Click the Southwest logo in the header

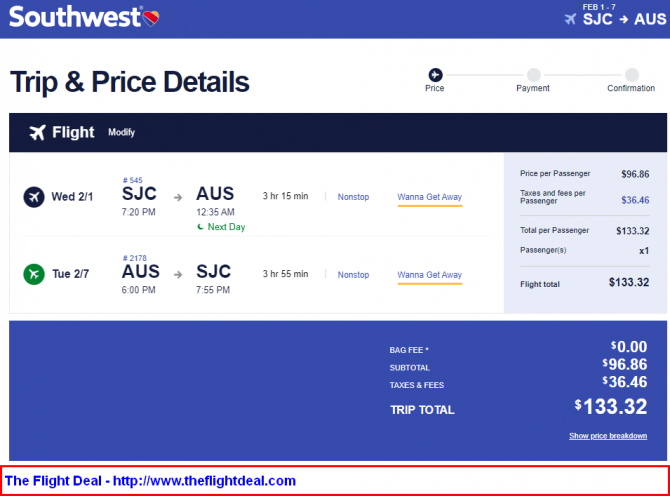click(84, 18)
